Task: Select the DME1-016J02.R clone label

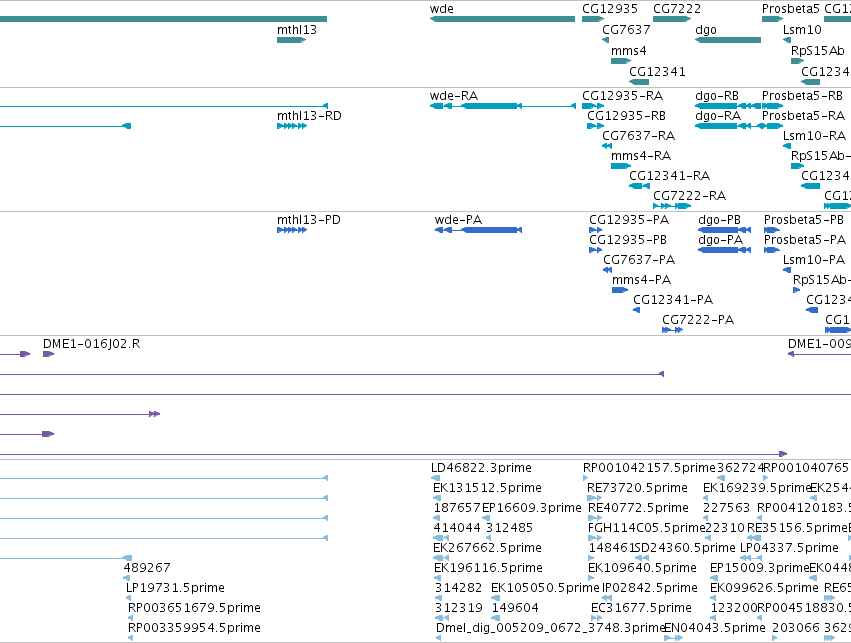Action: pos(91,344)
